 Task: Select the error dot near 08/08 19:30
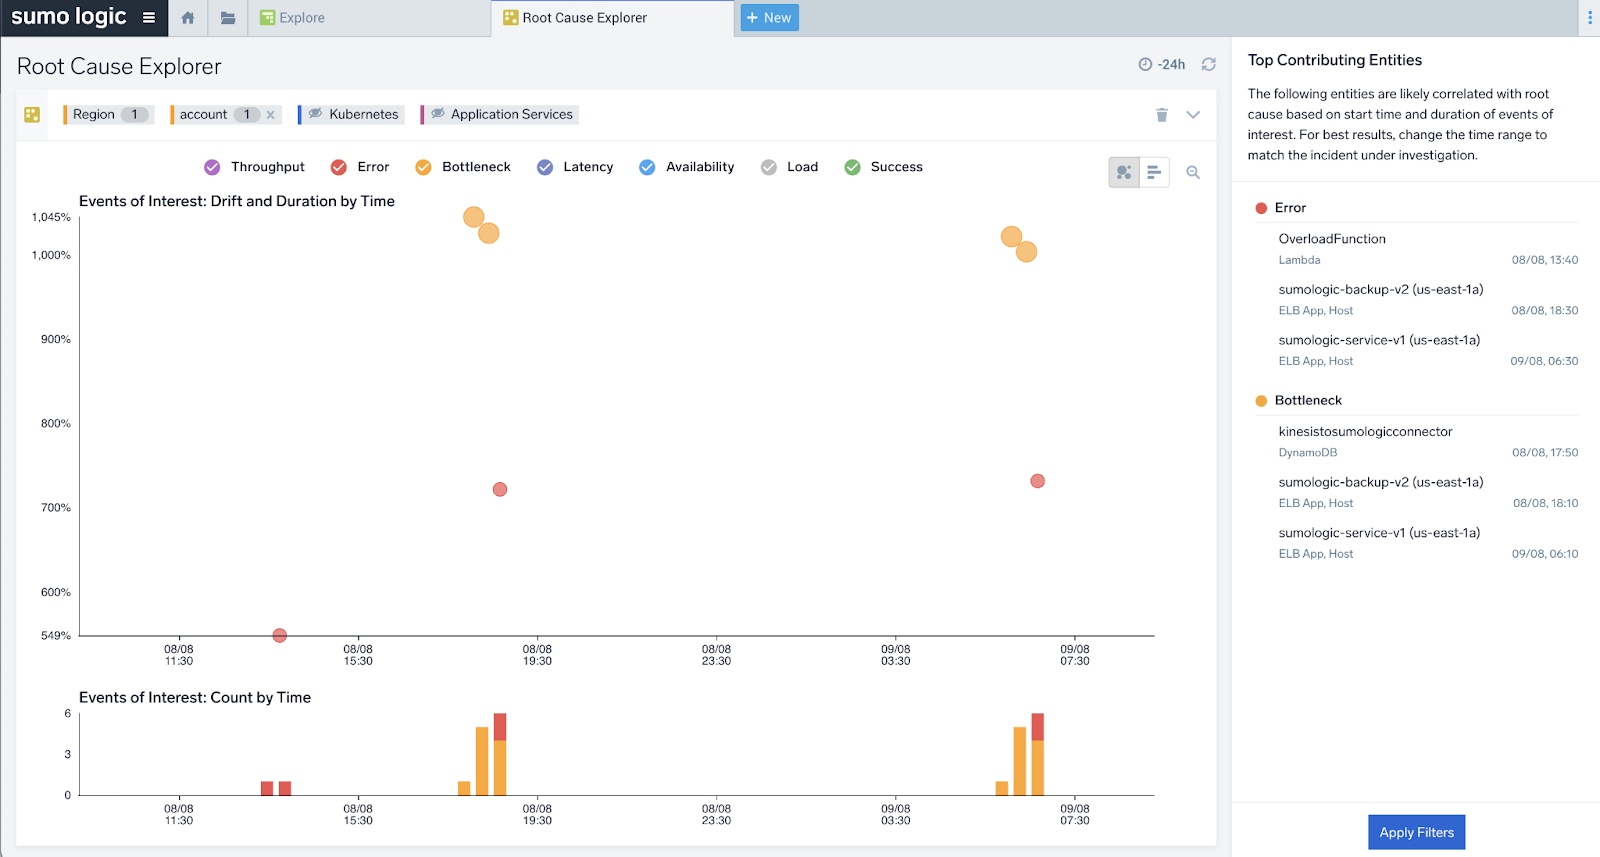pyautogui.click(x=500, y=489)
